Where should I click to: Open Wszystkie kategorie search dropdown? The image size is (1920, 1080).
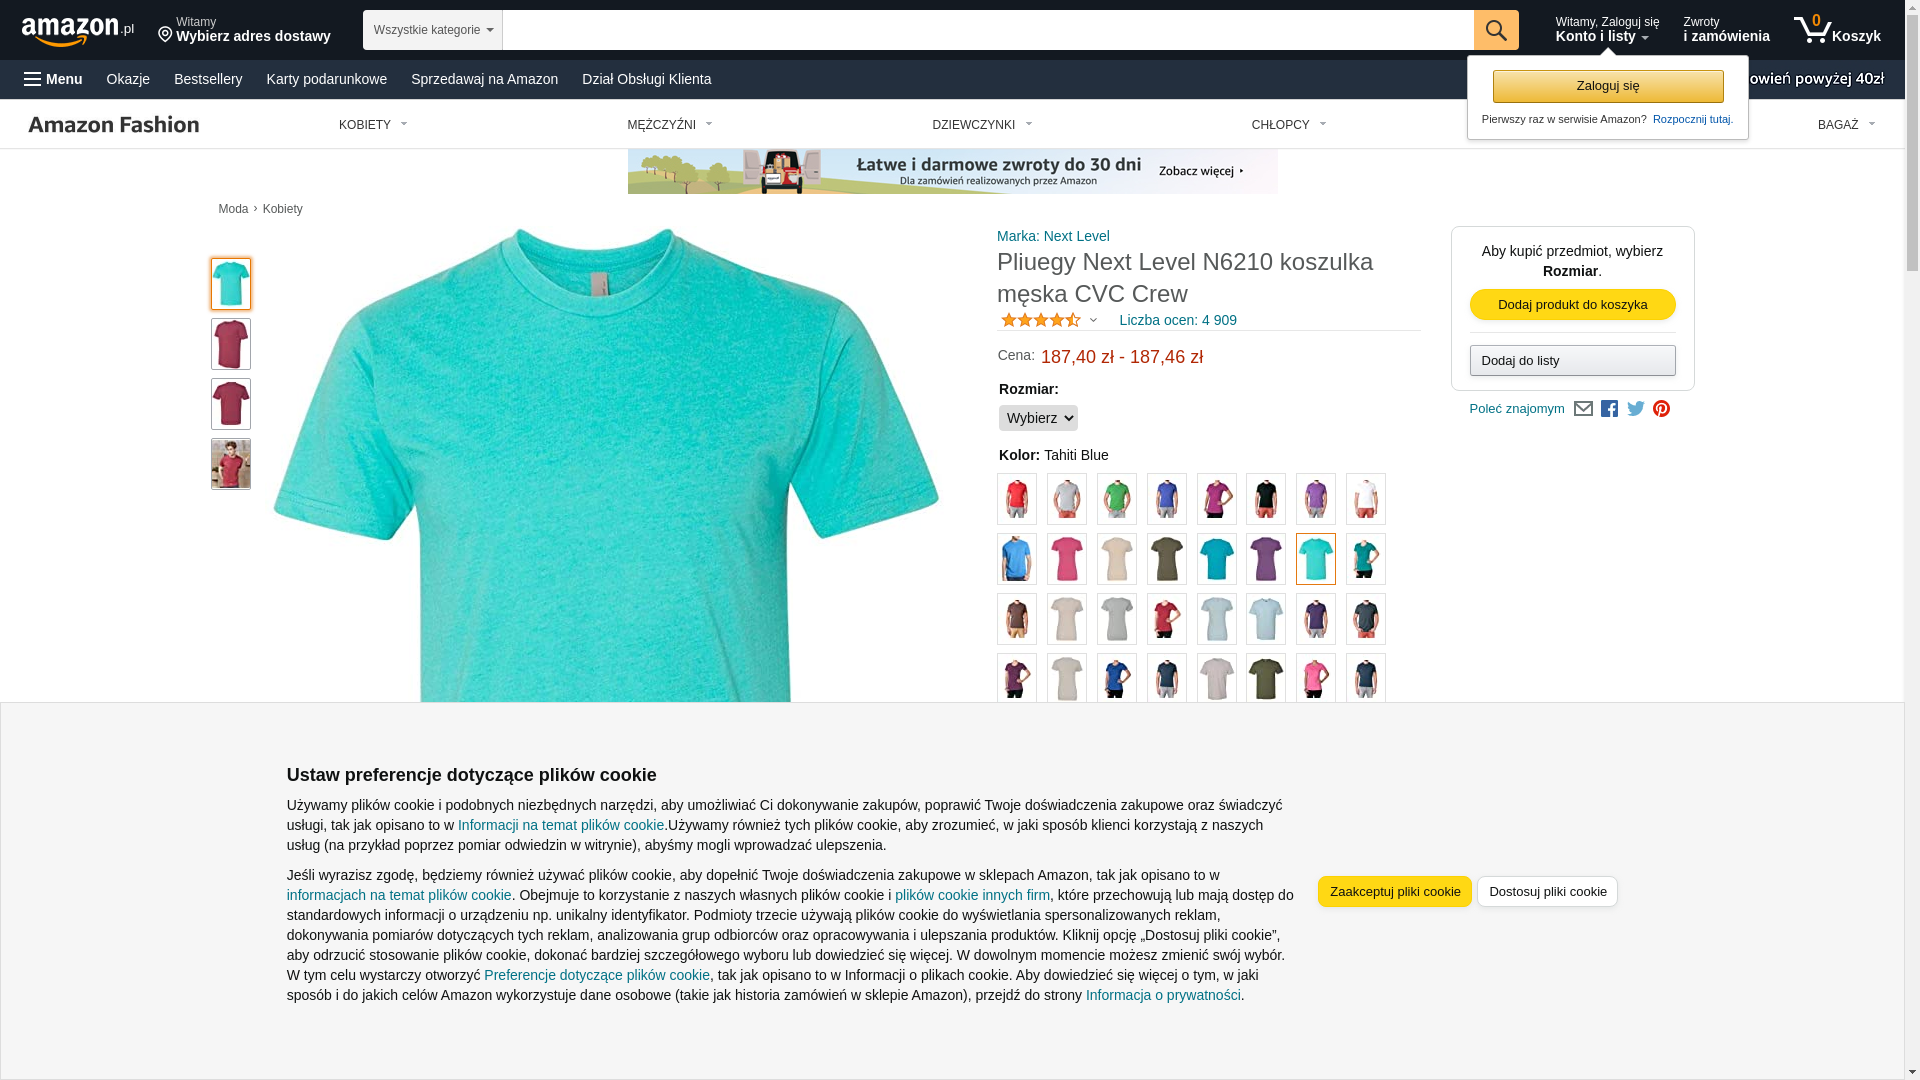click(x=433, y=30)
